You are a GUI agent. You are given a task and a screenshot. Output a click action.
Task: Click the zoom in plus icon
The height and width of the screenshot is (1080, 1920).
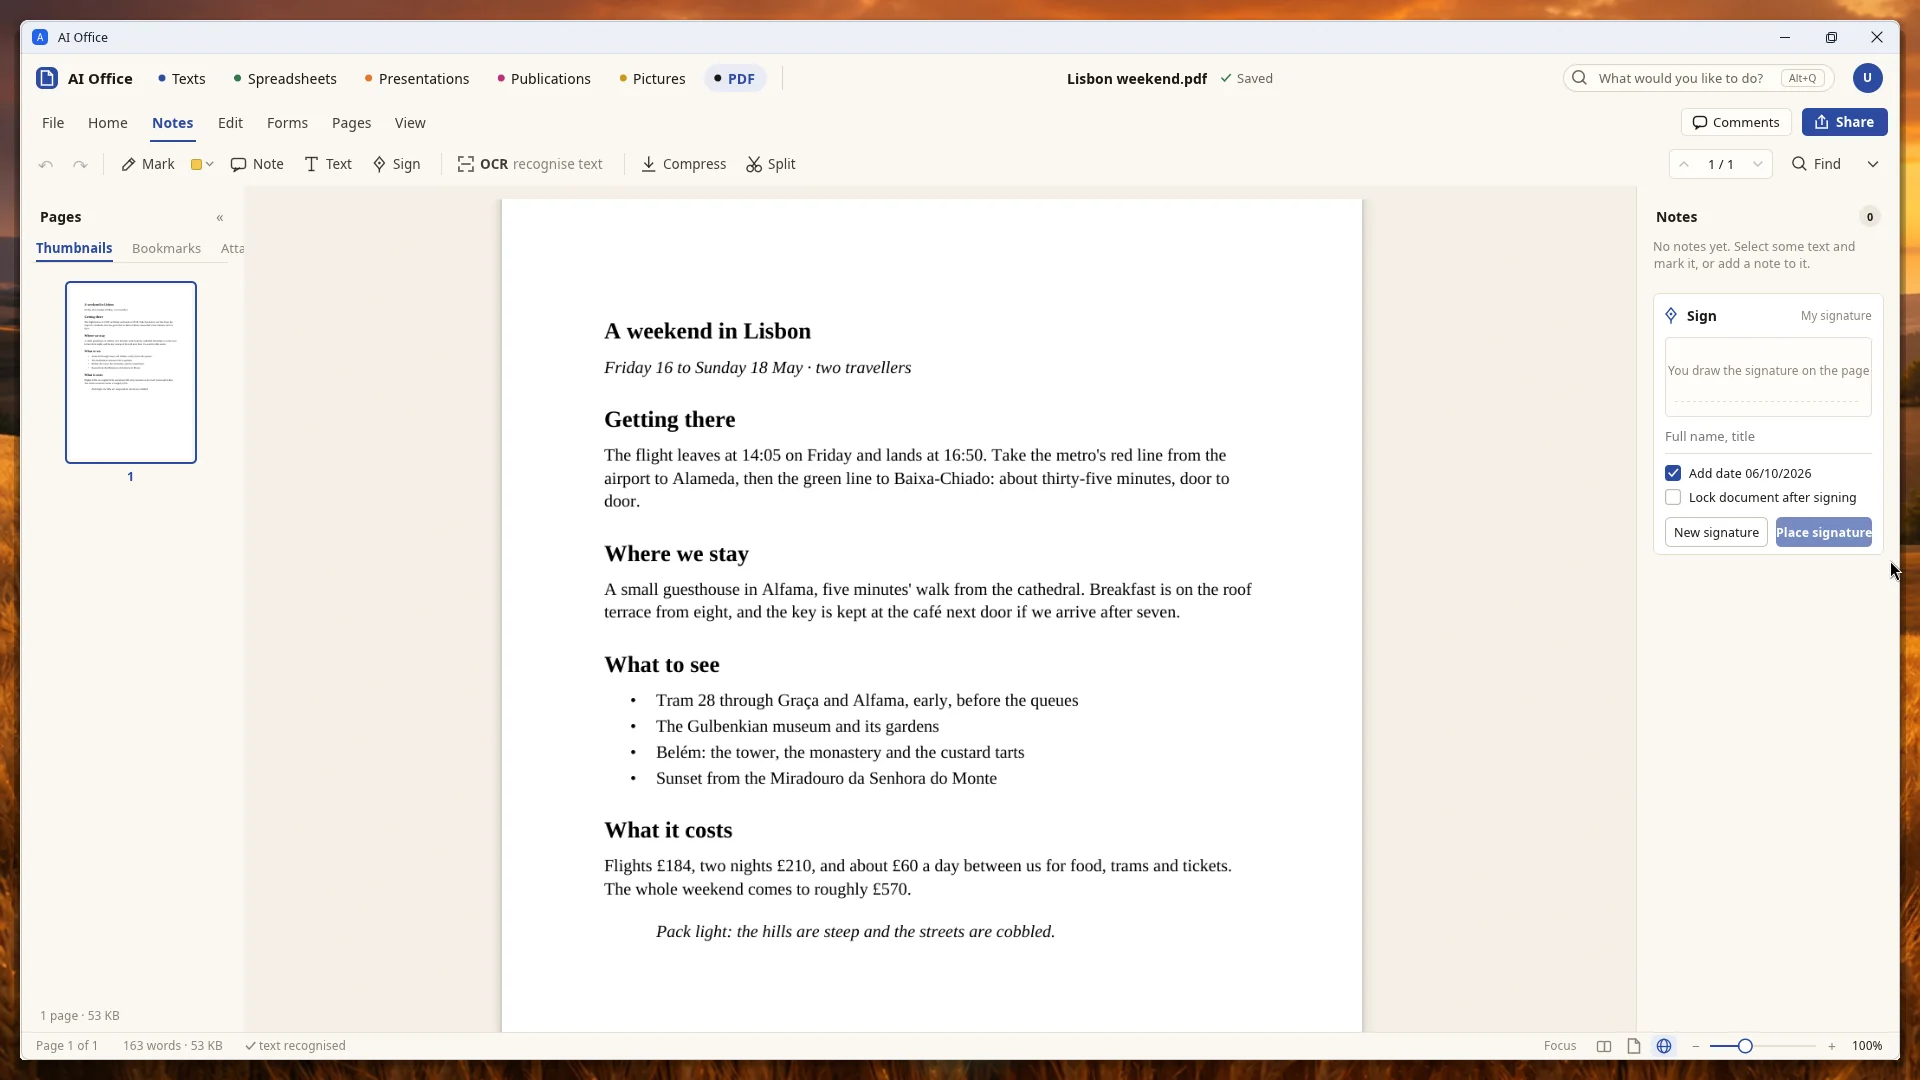(1832, 1046)
